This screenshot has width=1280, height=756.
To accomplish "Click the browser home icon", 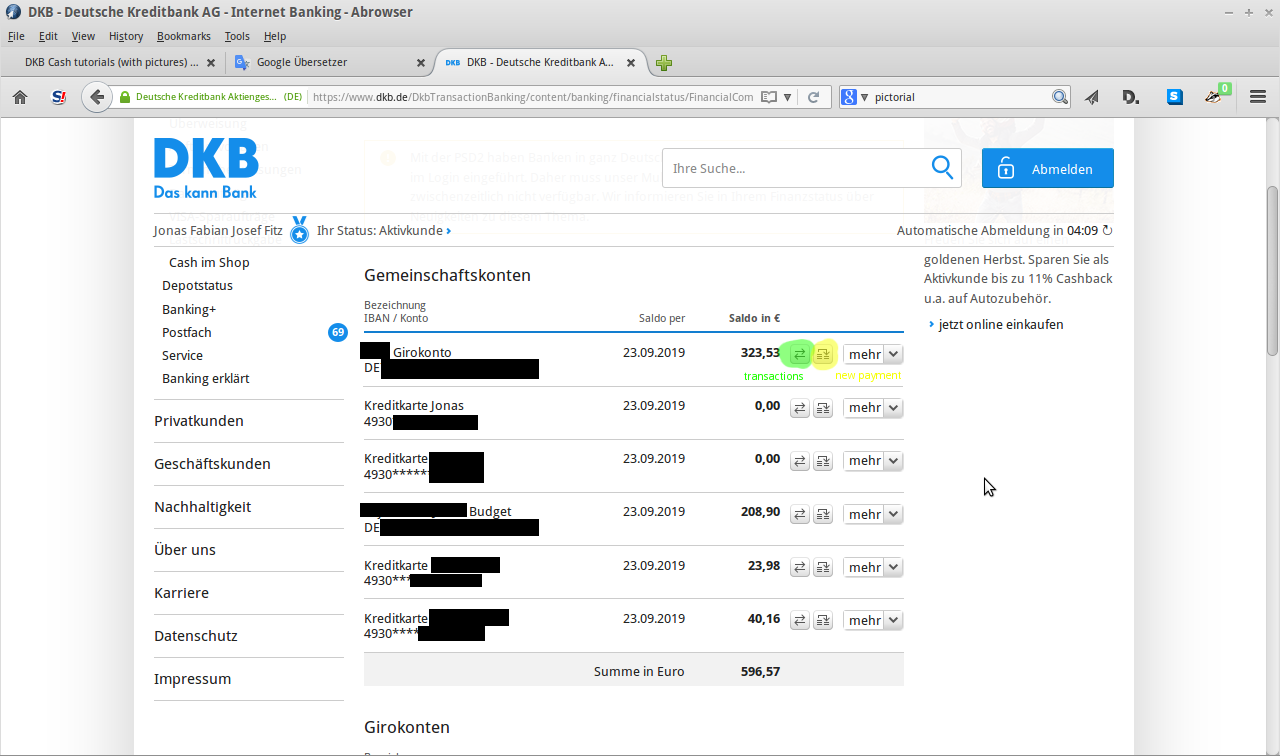I will (20, 97).
